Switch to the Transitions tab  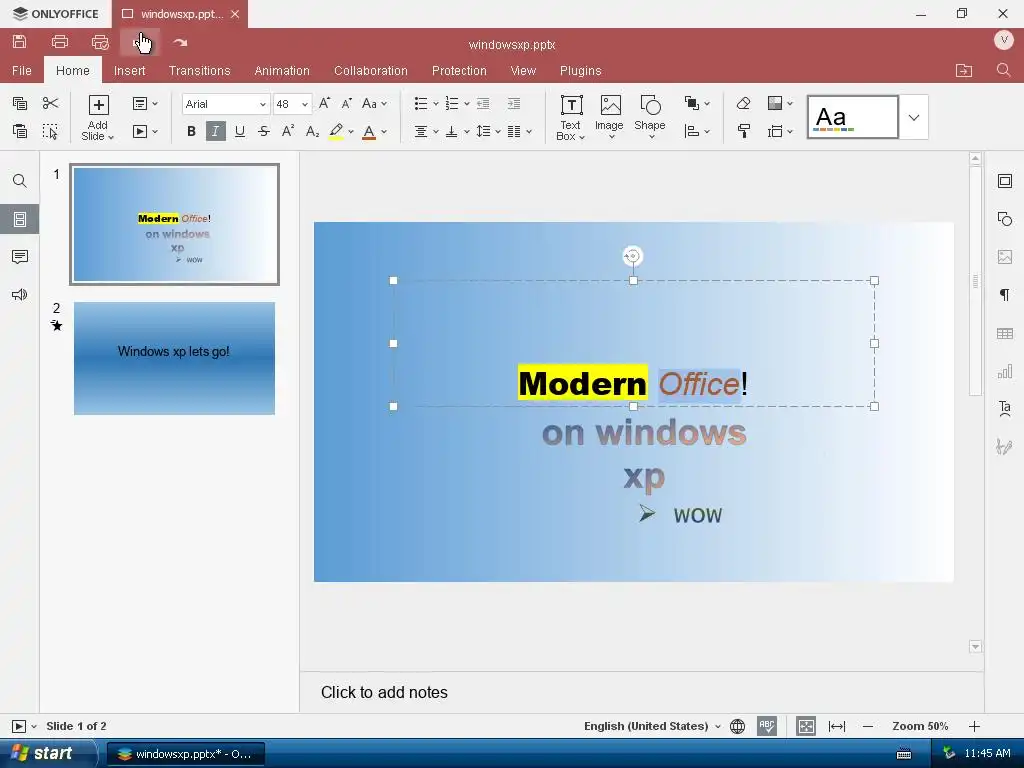coord(199,71)
